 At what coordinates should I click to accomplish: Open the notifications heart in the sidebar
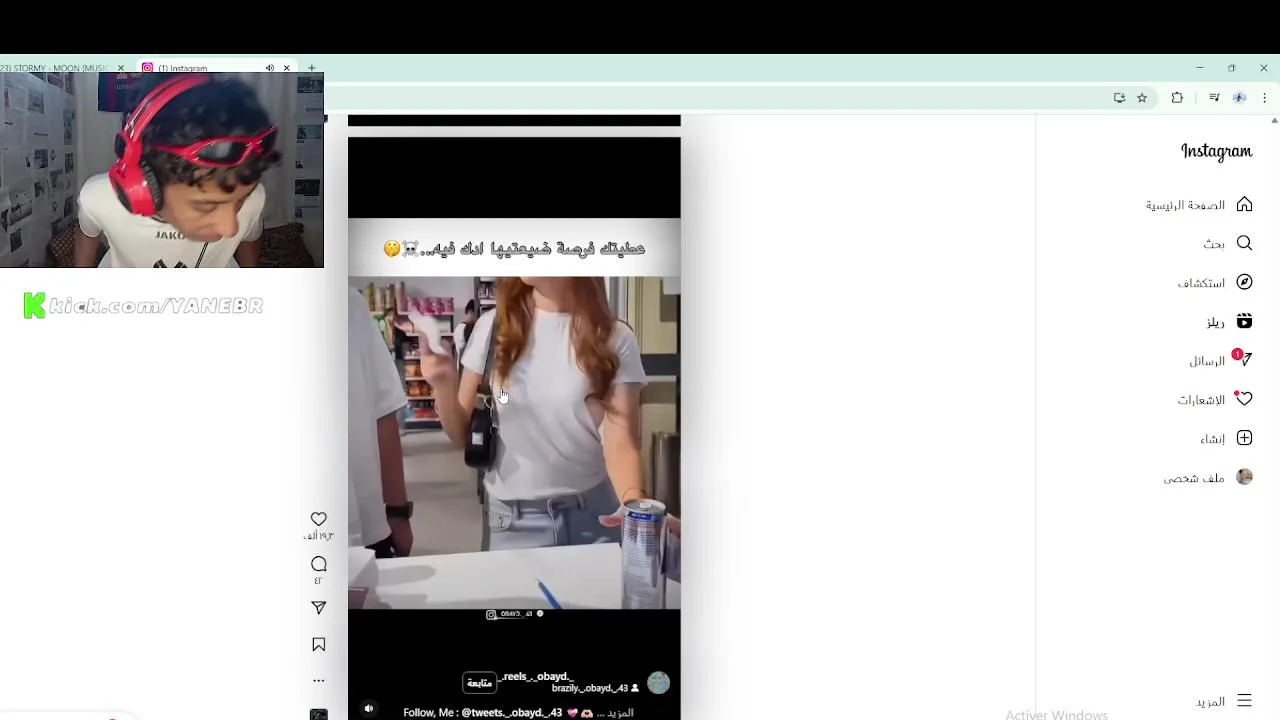tap(1243, 398)
